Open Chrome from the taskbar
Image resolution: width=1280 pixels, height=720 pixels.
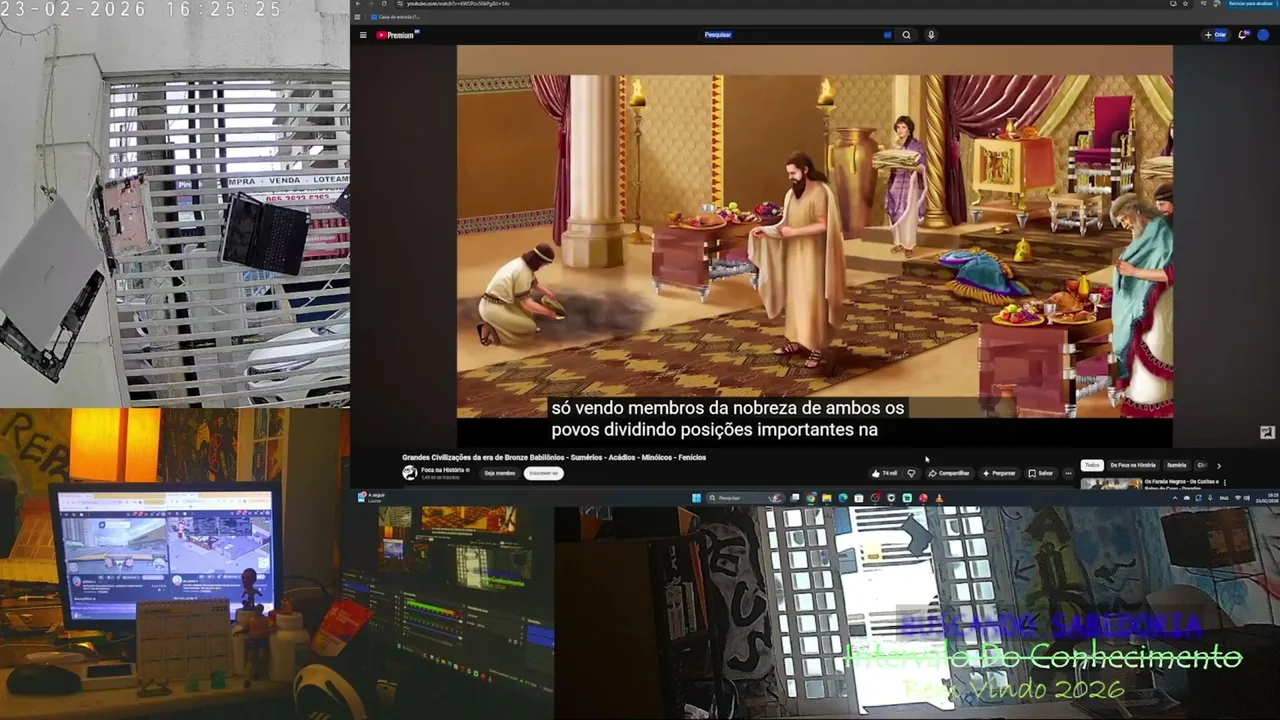pos(811,498)
